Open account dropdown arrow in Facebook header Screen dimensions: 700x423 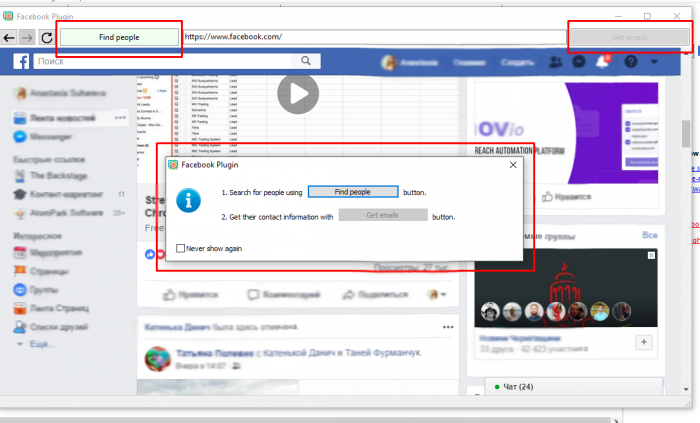pyautogui.click(x=654, y=62)
